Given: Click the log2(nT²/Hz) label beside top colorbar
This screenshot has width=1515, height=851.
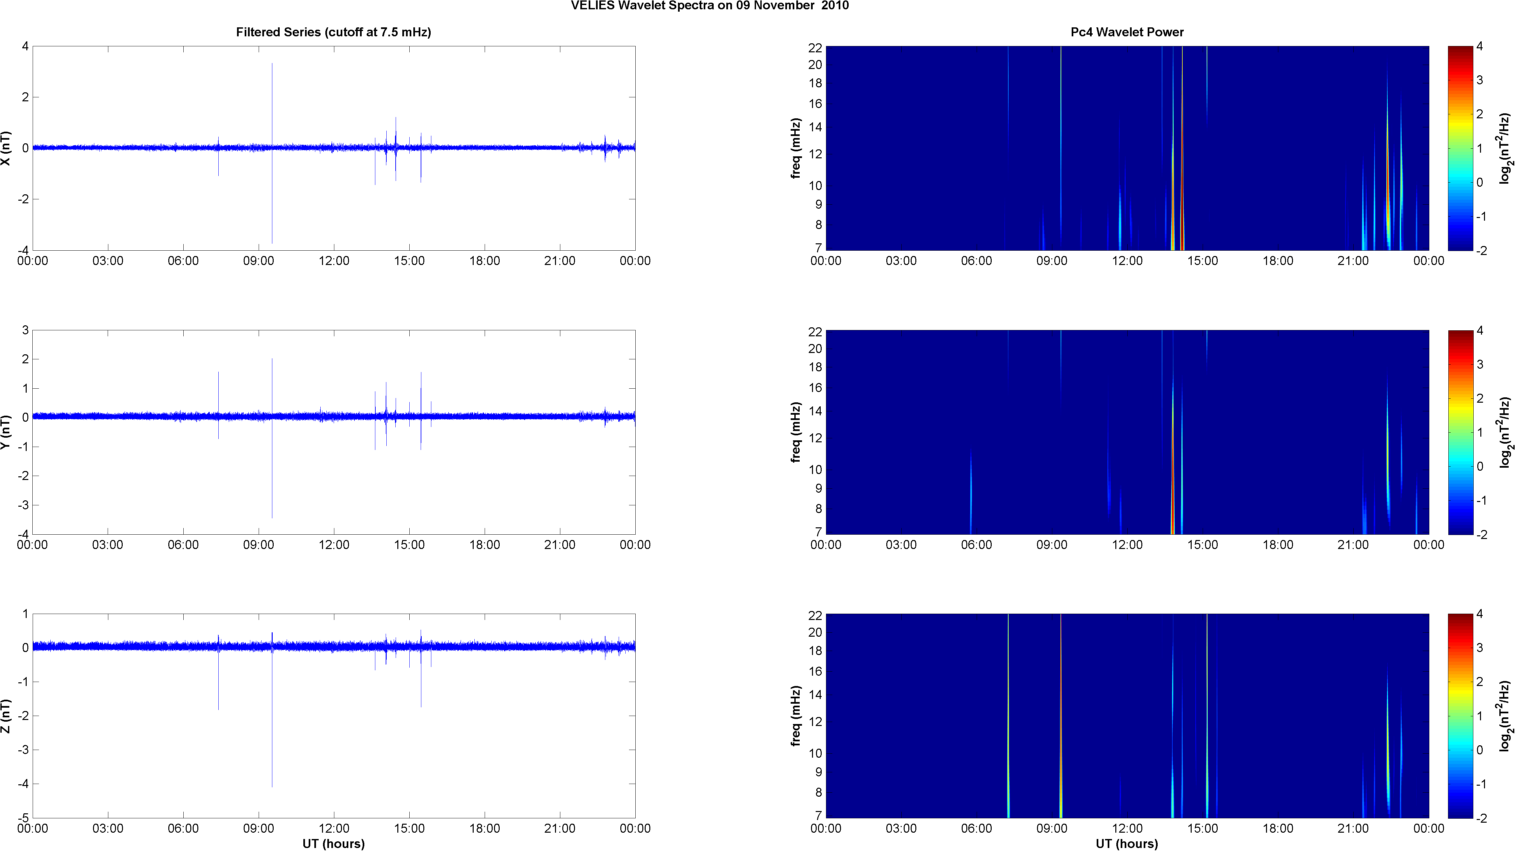Looking at the screenshot, I should [1503, 148].
